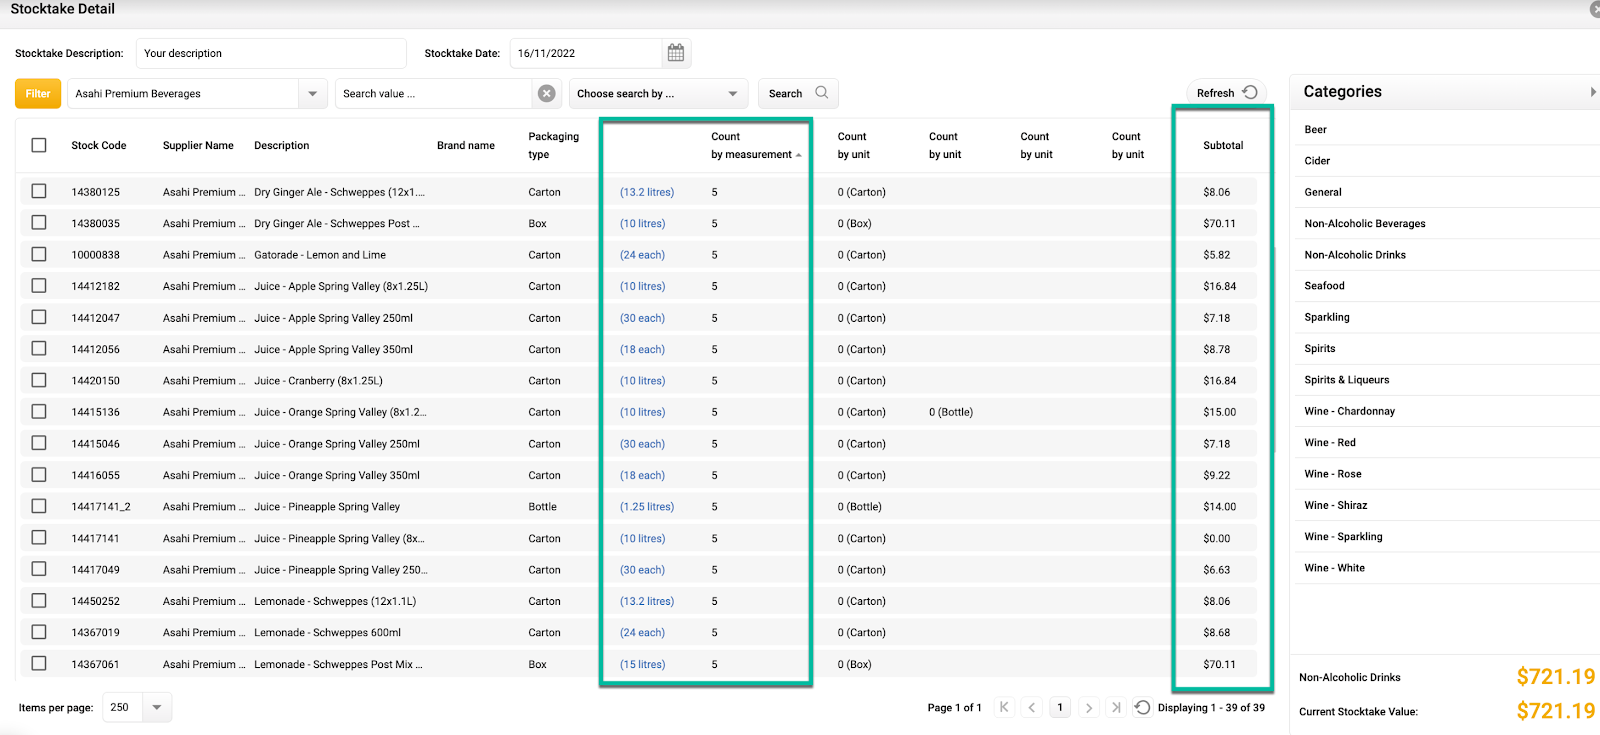Select the Non-Alcoholic Beverages category
Viewport: 1600px width, 735px height.
[1365, 223]
